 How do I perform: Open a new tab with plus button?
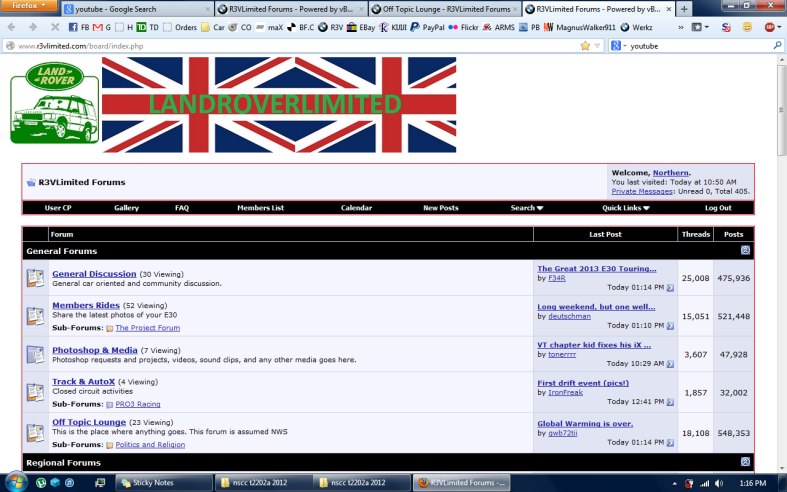click(x=684, y=9)
